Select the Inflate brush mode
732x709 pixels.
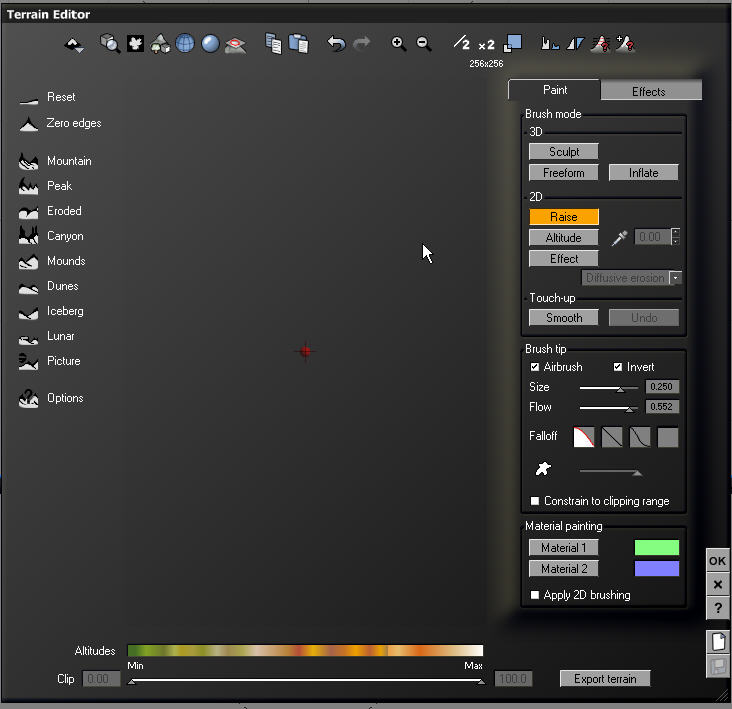643,173
